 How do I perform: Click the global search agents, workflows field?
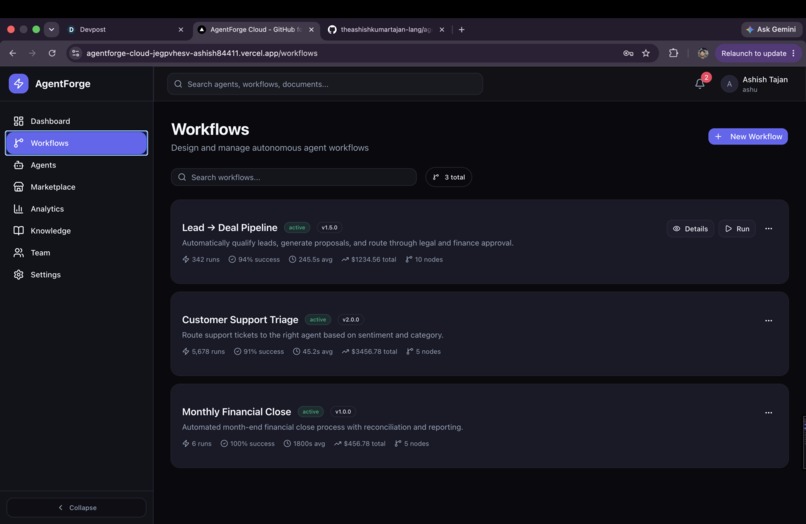click(325, 84)
